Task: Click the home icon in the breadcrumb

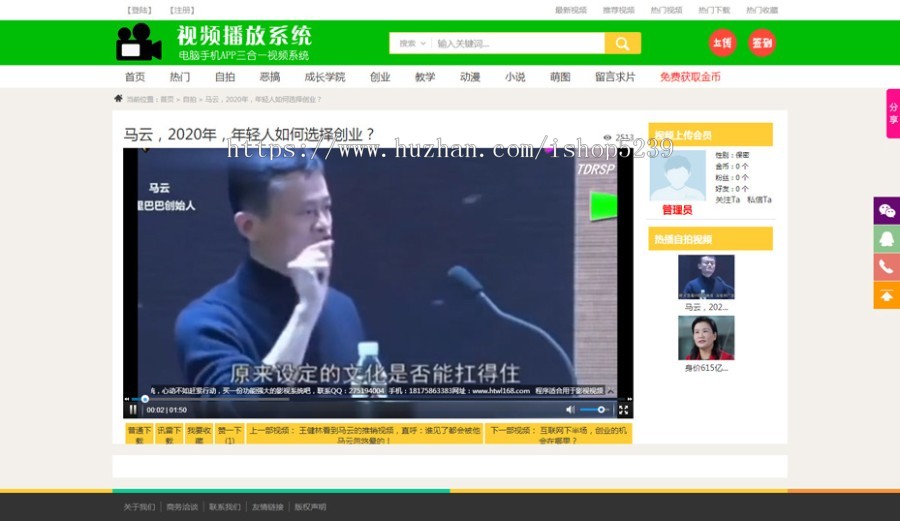Action: tap(118, 99)
